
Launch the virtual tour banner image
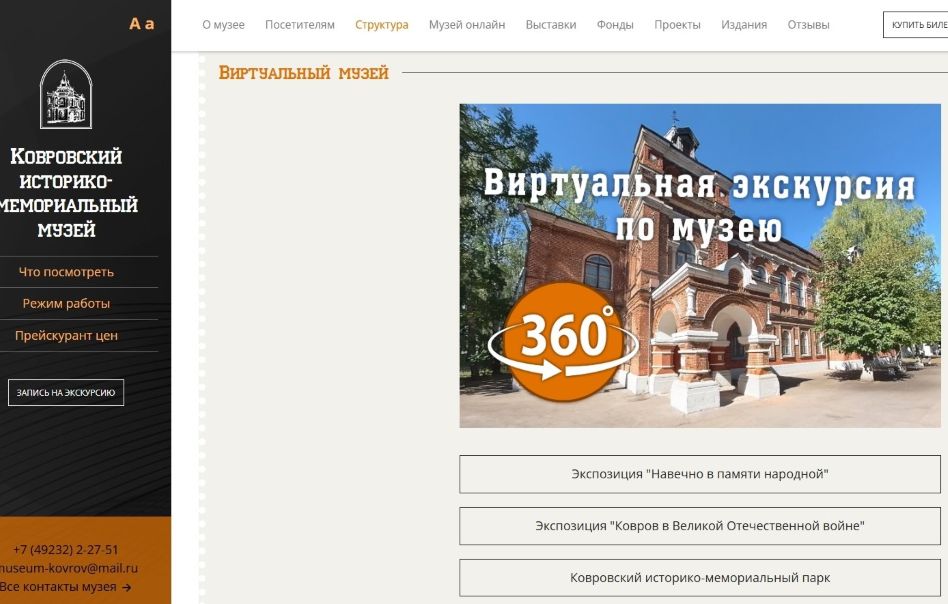[x=700, y=266]
